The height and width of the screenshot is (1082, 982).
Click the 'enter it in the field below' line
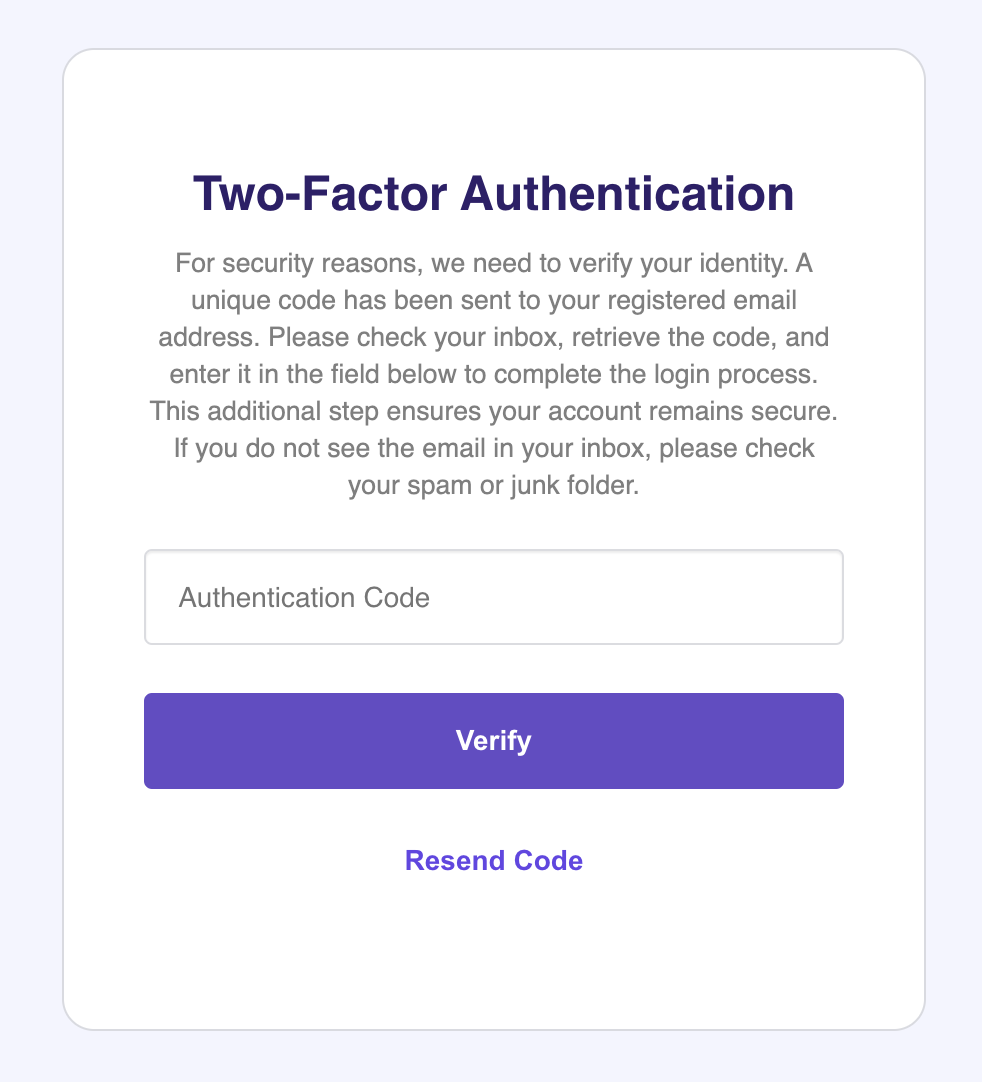493,374
